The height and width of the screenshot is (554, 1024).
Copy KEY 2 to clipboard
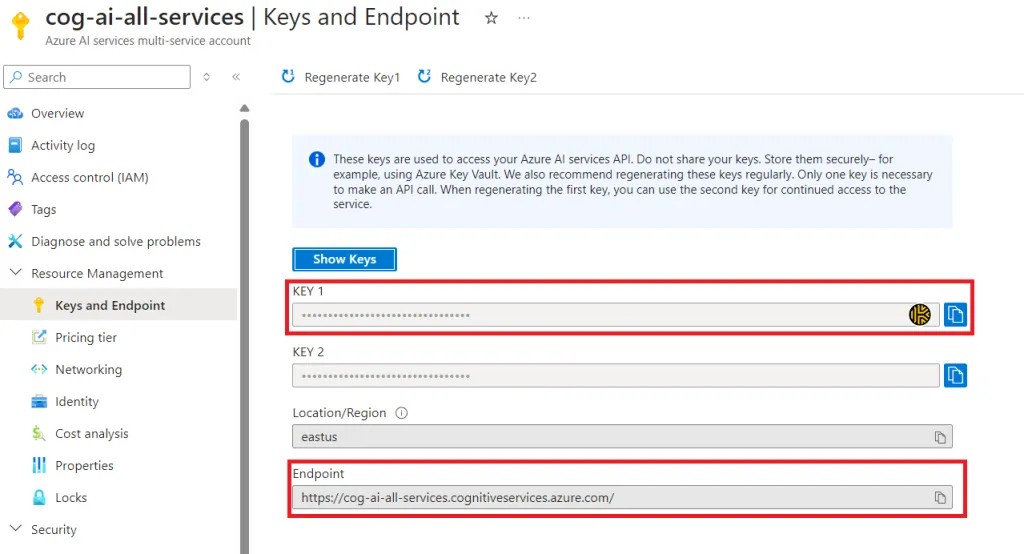pos(955,376)
